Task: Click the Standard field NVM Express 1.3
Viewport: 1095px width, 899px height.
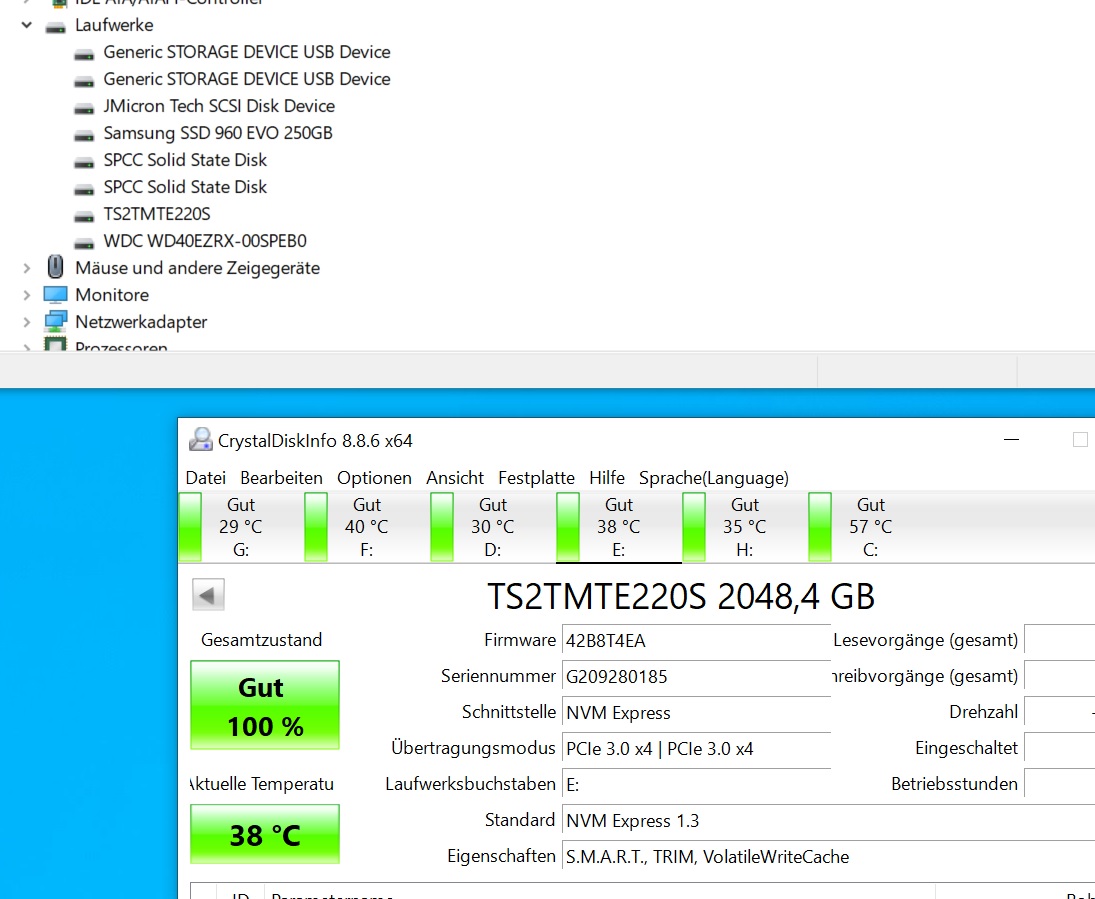Action: tap(828, 821)
